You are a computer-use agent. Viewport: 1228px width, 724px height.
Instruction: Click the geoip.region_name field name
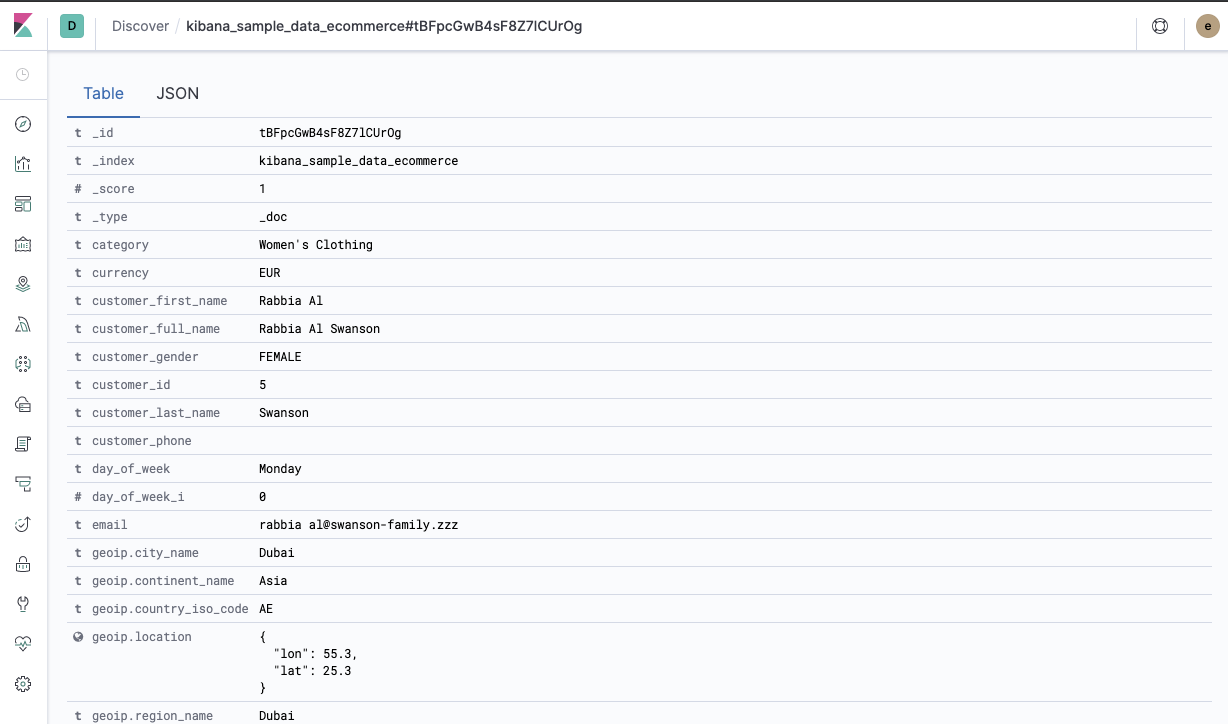152,716
